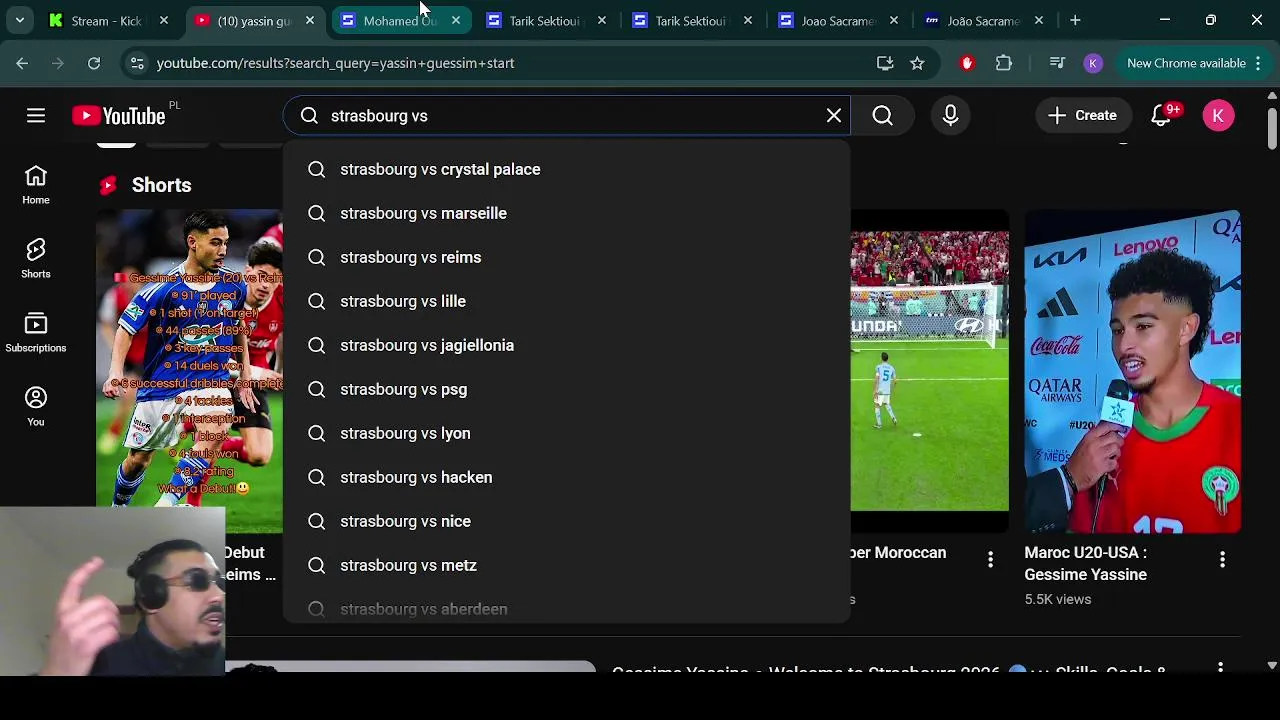Open the Extensions puzzle icon

pyautogui.click(x=1004, y=63)
